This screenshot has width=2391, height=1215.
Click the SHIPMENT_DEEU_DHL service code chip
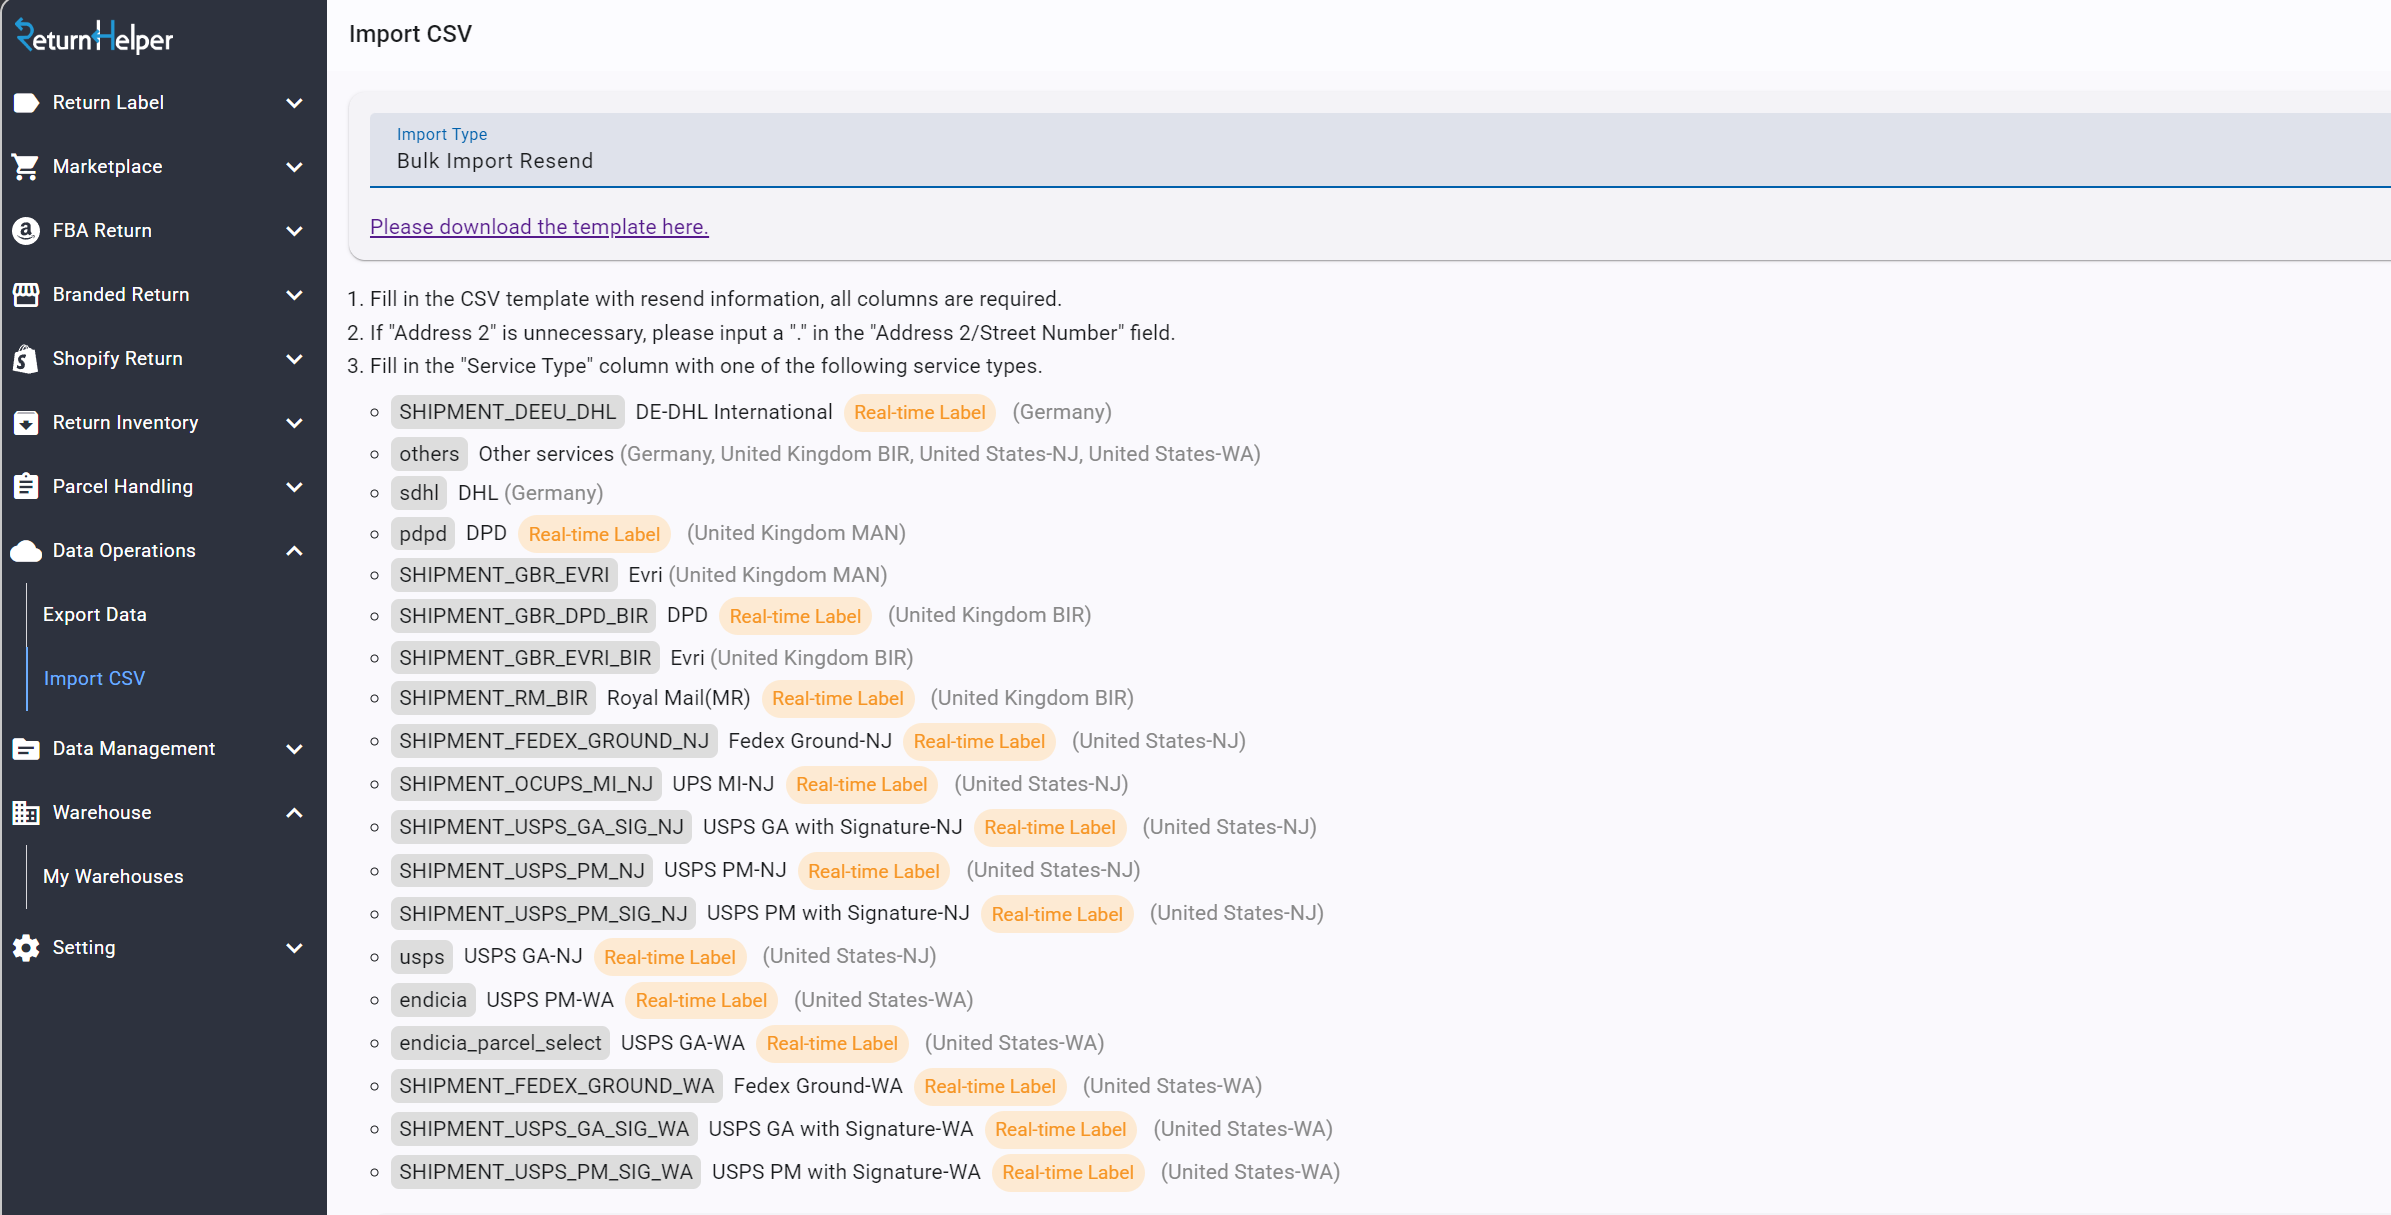pos(507,413)
